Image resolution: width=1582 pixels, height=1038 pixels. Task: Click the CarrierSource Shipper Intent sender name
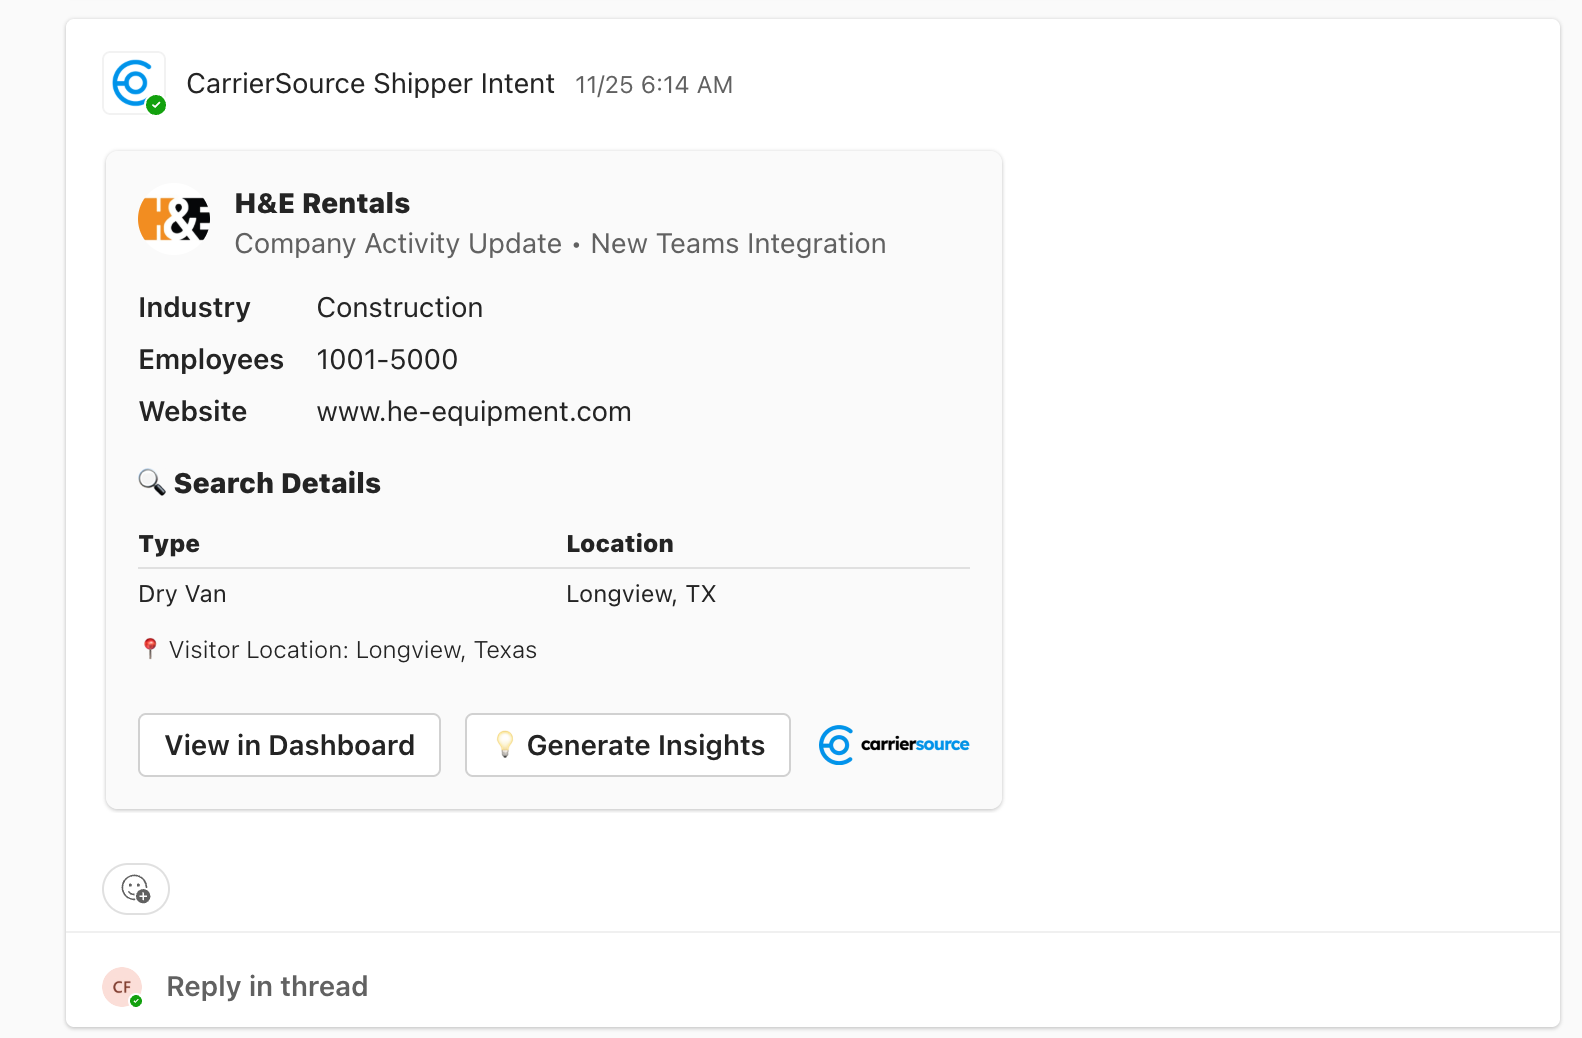(370, 84)
